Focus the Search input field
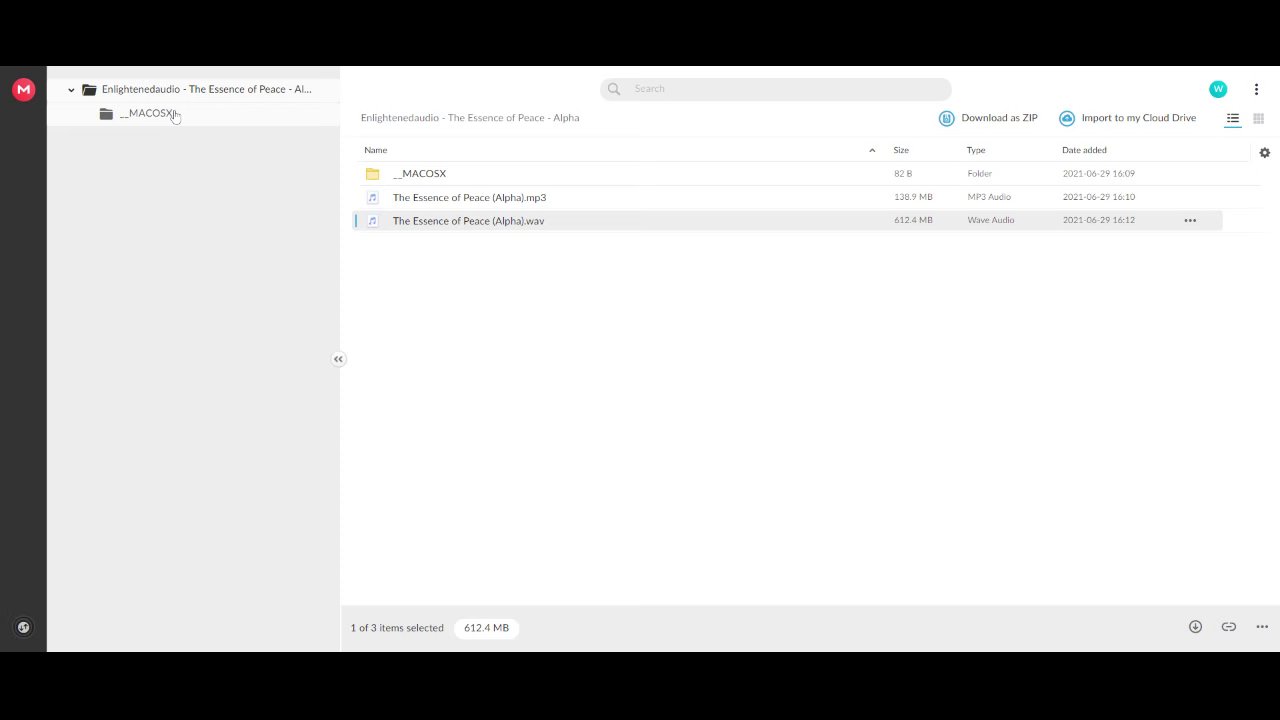 (x=776, y=89)
